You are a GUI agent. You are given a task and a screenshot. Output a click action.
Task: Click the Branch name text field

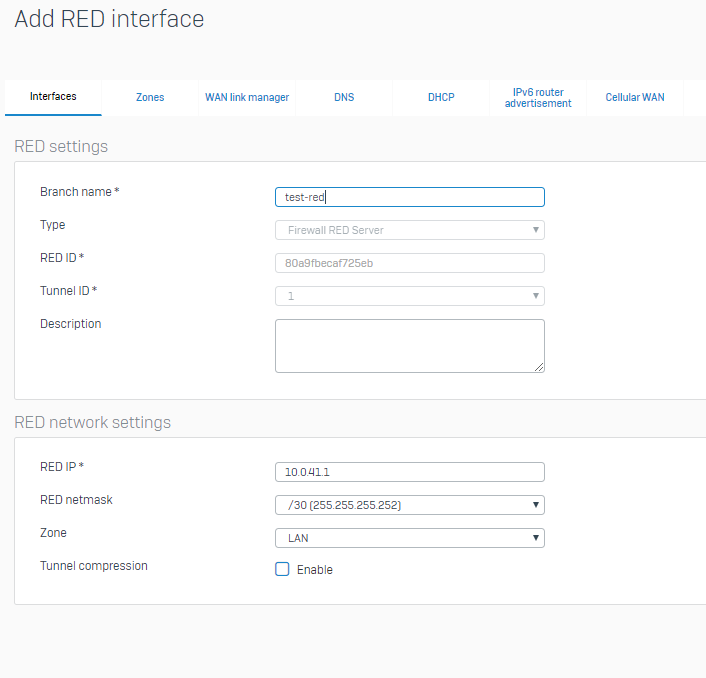click(x=409, y=197)
